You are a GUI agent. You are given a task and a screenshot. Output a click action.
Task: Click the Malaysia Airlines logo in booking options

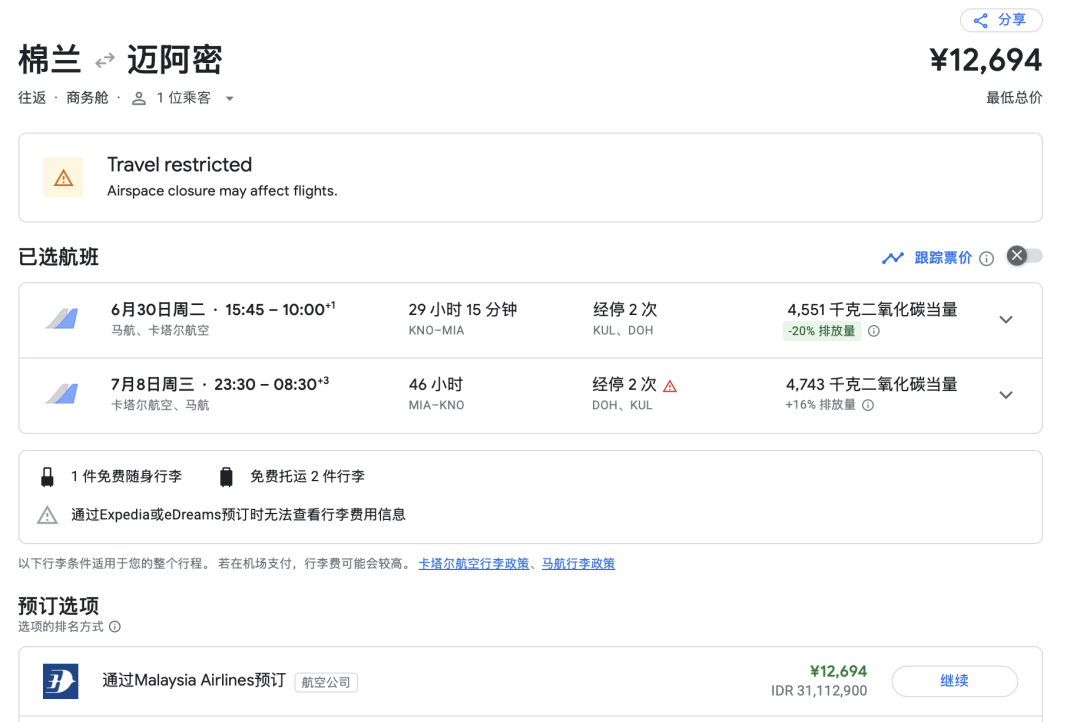click(62, 681)
